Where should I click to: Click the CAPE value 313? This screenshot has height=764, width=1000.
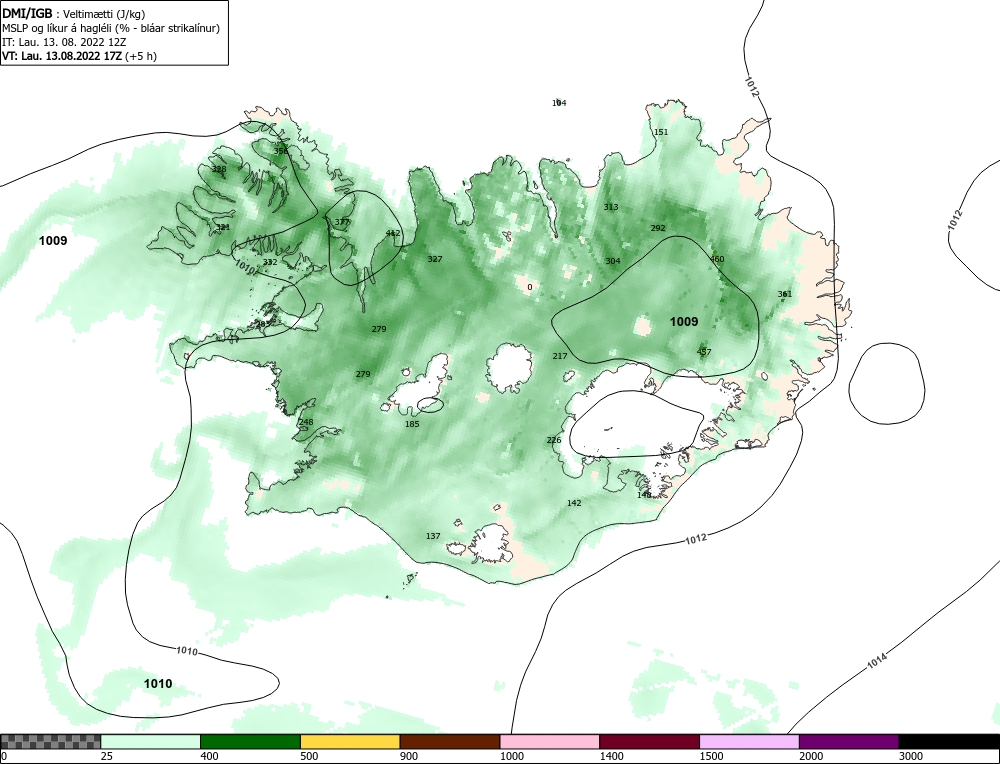(611, 207)
